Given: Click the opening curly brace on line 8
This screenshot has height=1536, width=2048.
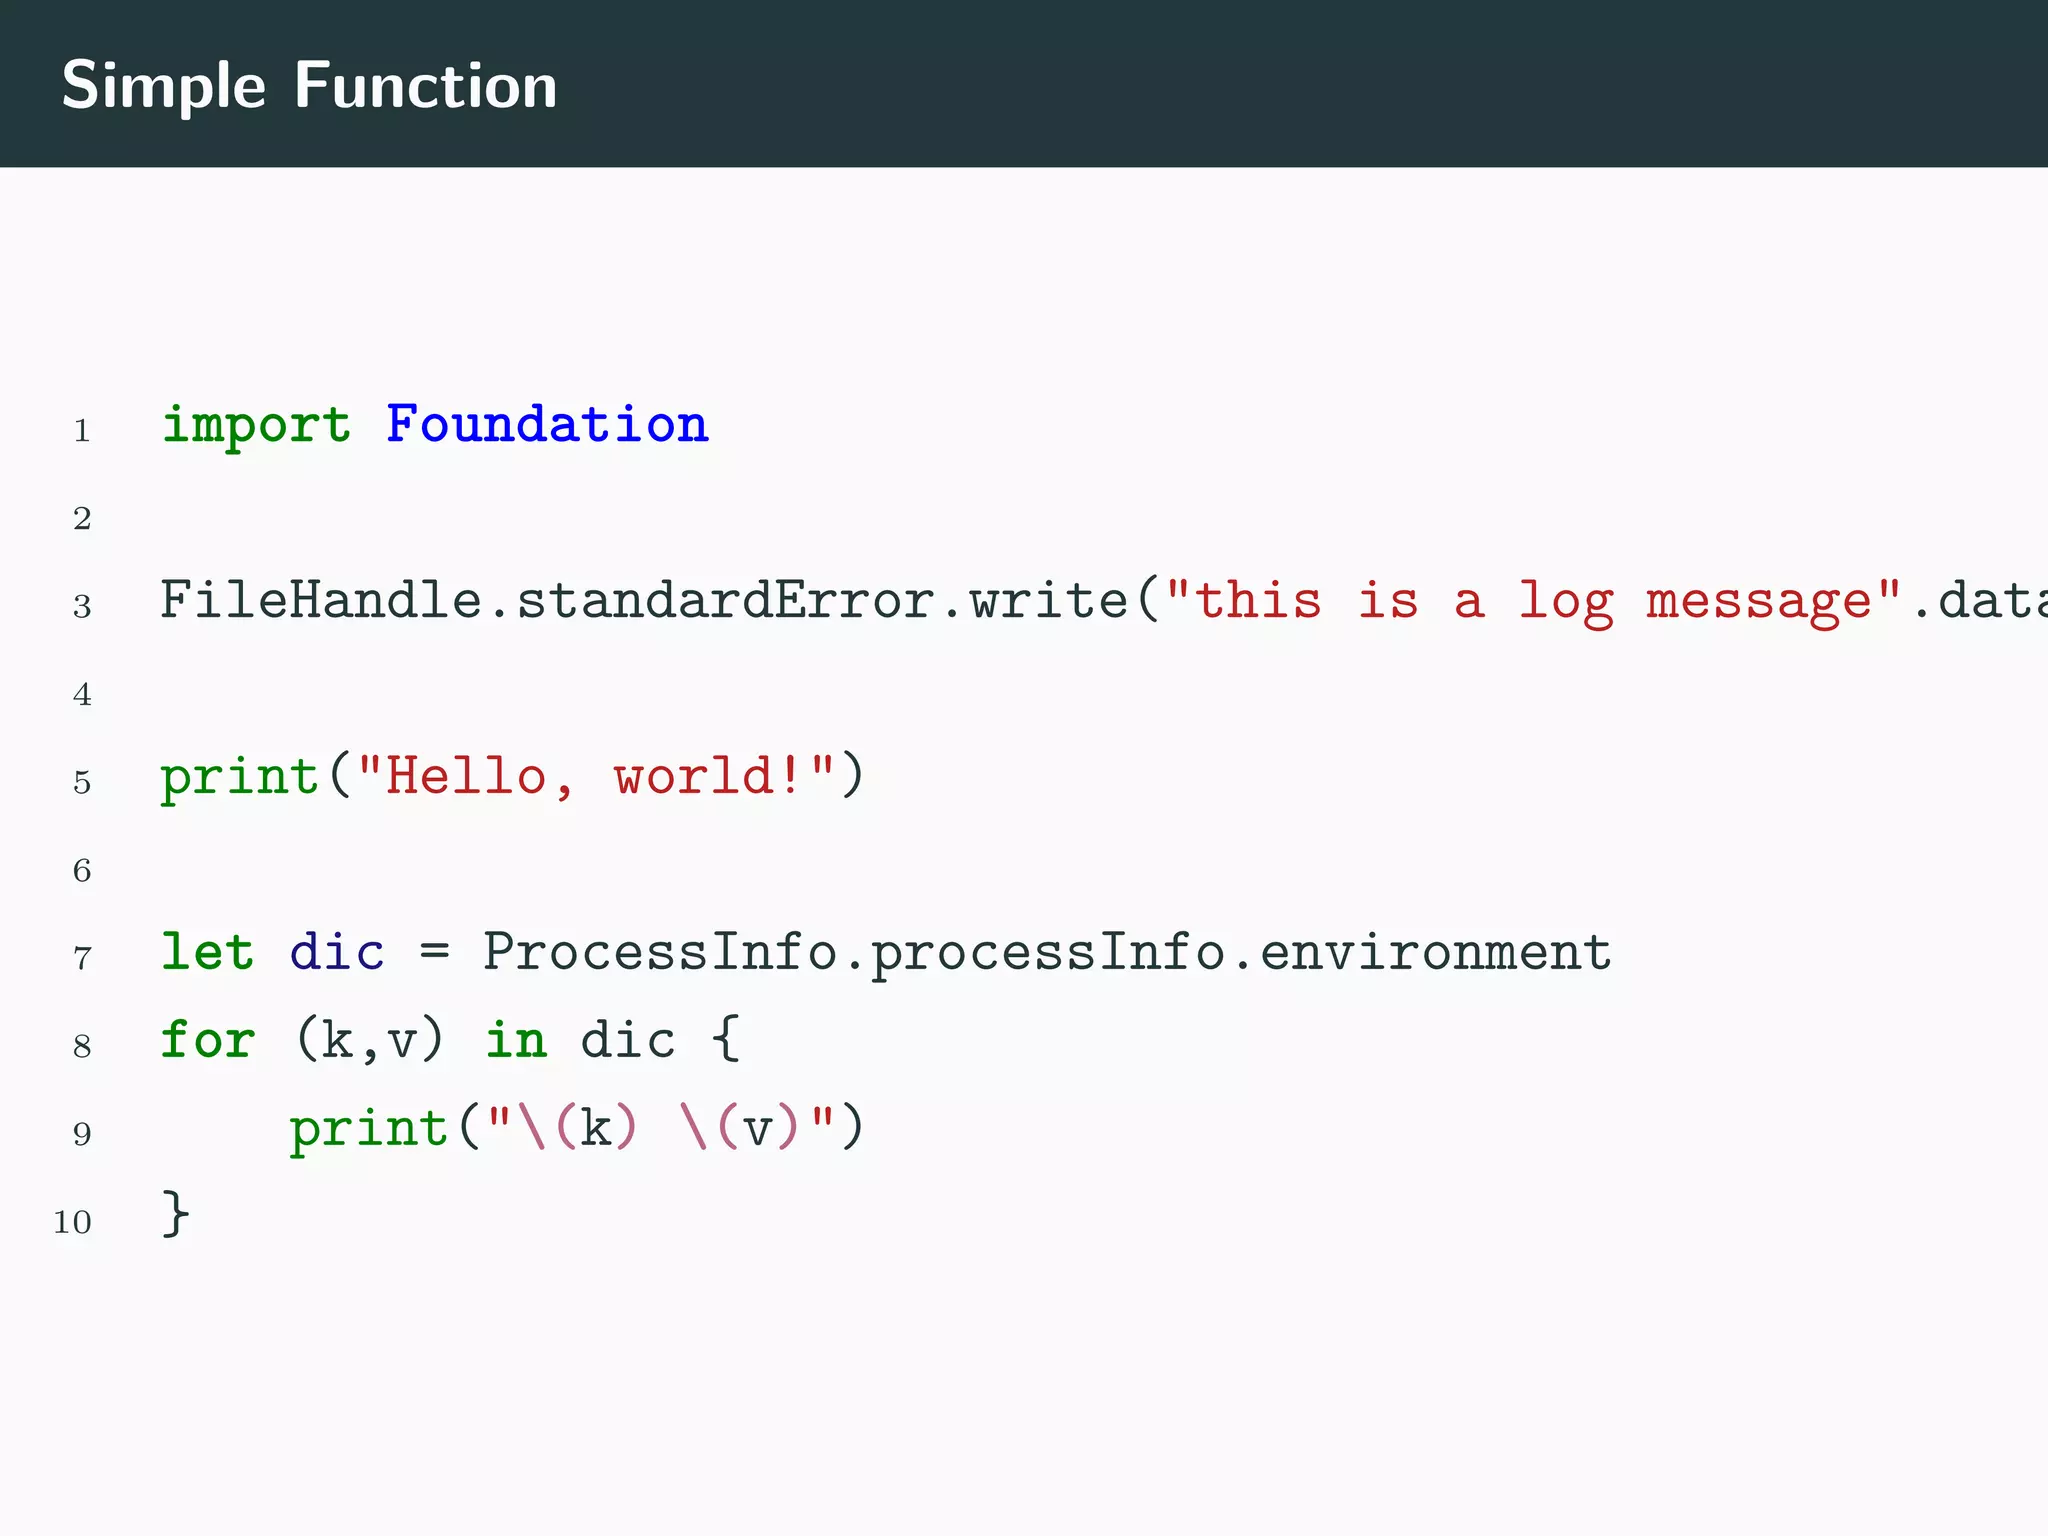Looking at the screenshot, I should 726,1040.
